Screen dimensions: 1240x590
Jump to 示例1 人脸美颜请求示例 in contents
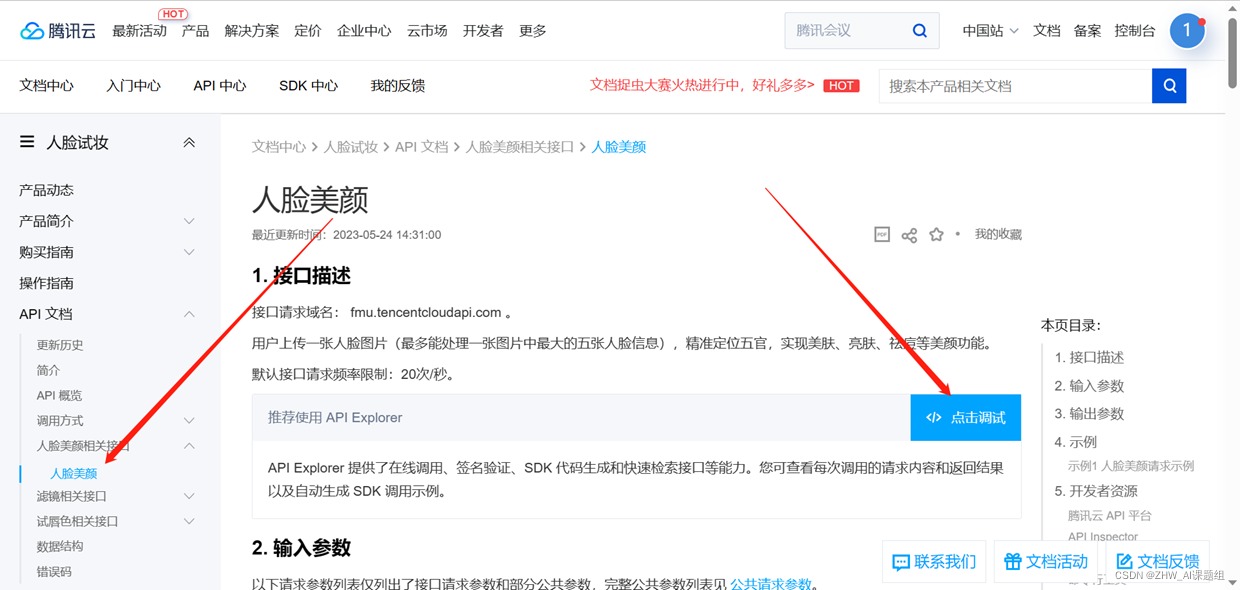coord(1131,466)
